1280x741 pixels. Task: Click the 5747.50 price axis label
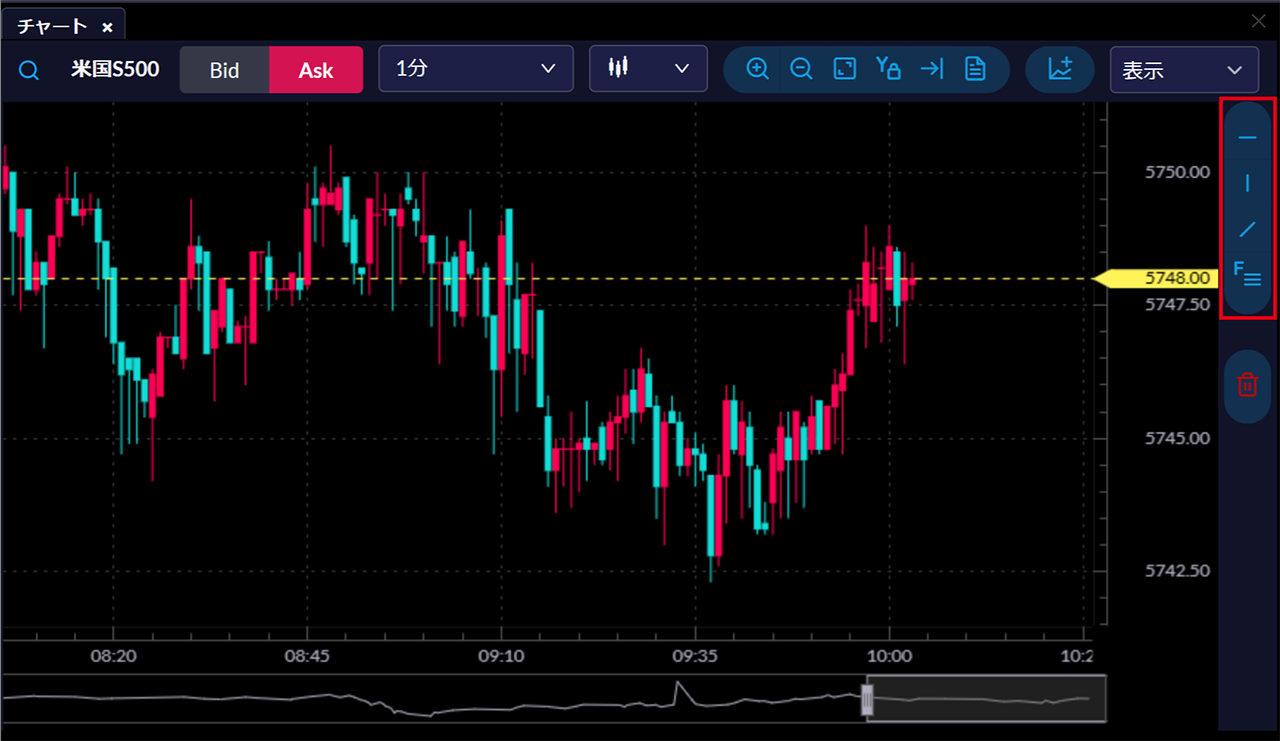point(1177,304)
